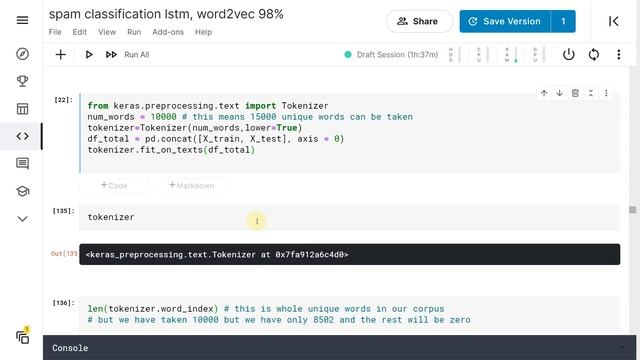The height and width of the screenshot is (360, 640).
Task: Click the CPU usage meter
Action: tap(482, 55)
